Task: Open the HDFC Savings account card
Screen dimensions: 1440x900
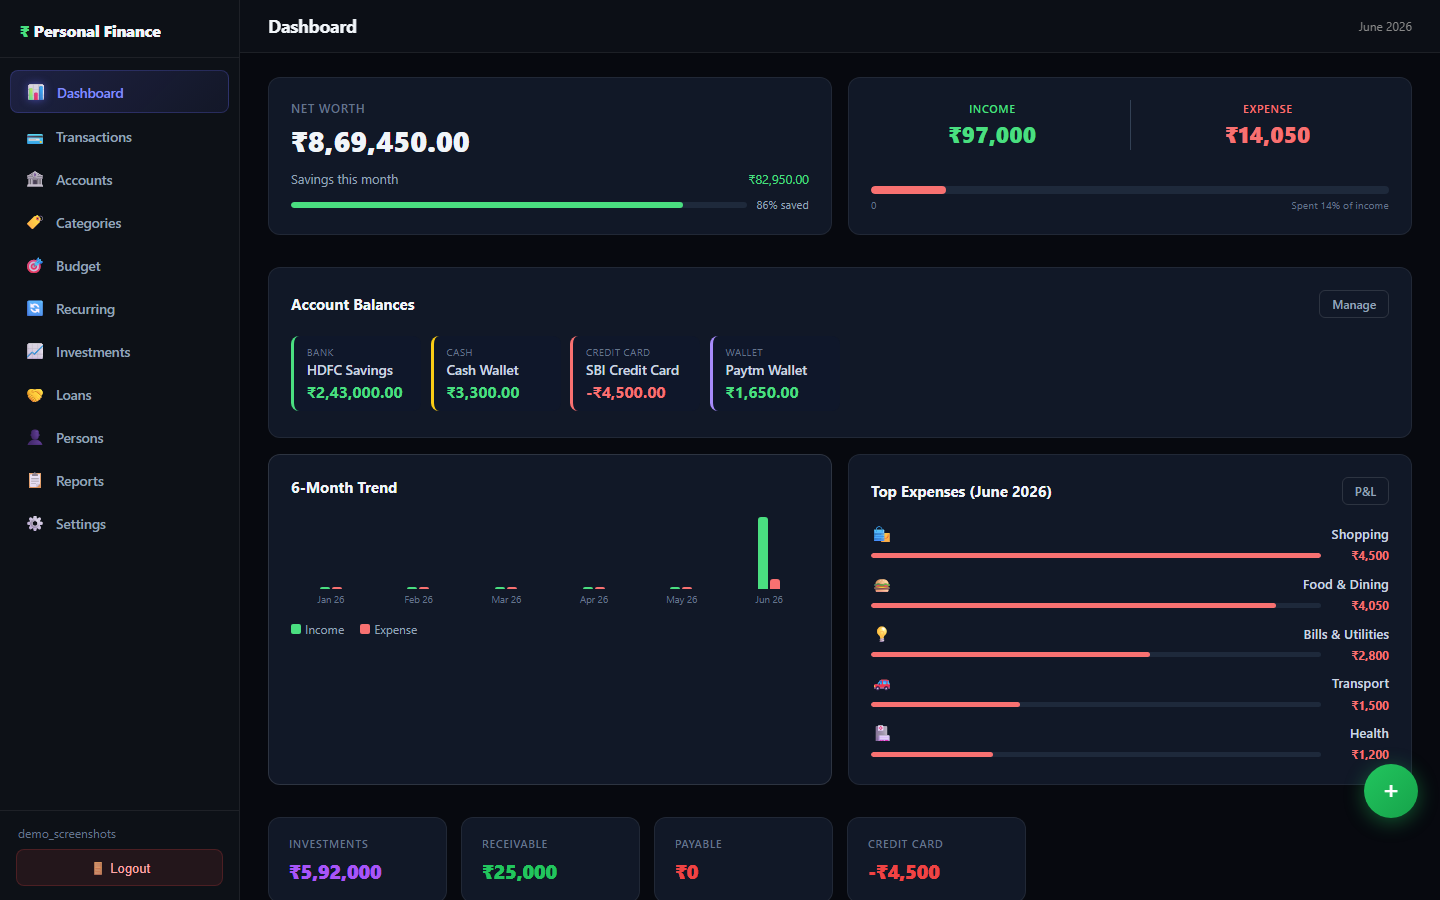Action: click(354, 374)
